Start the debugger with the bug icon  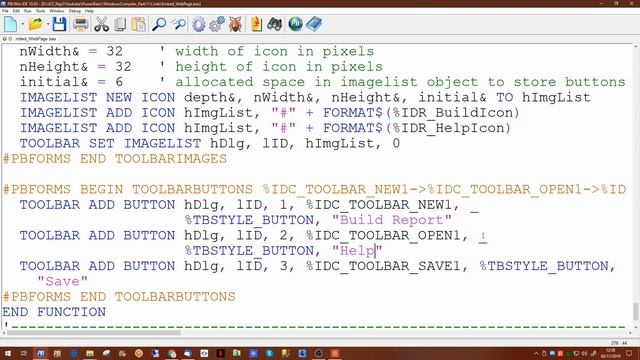(235, 24)
